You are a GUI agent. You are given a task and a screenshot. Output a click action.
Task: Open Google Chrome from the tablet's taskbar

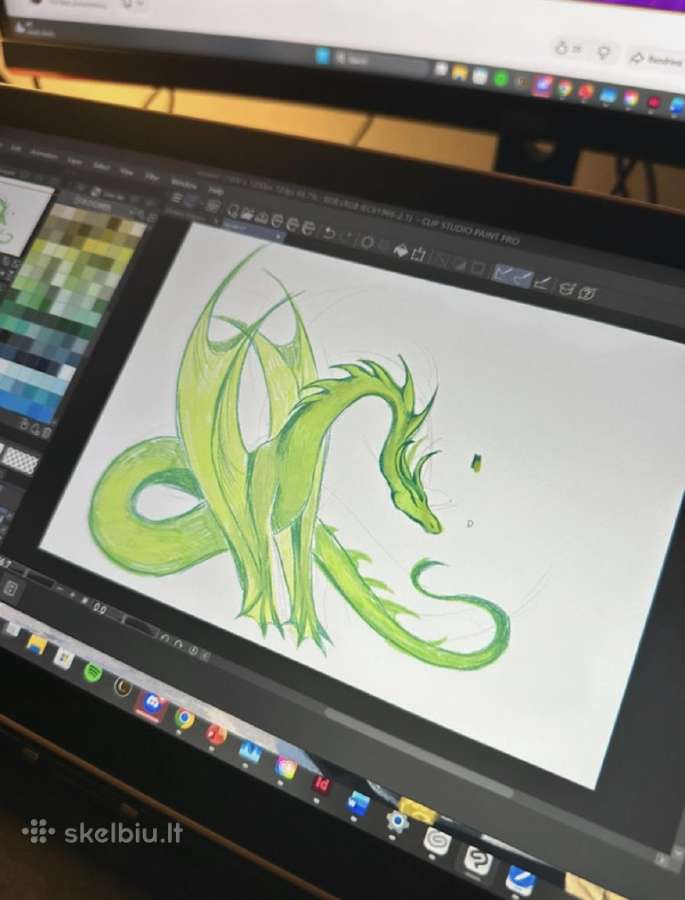coord(184,717)
